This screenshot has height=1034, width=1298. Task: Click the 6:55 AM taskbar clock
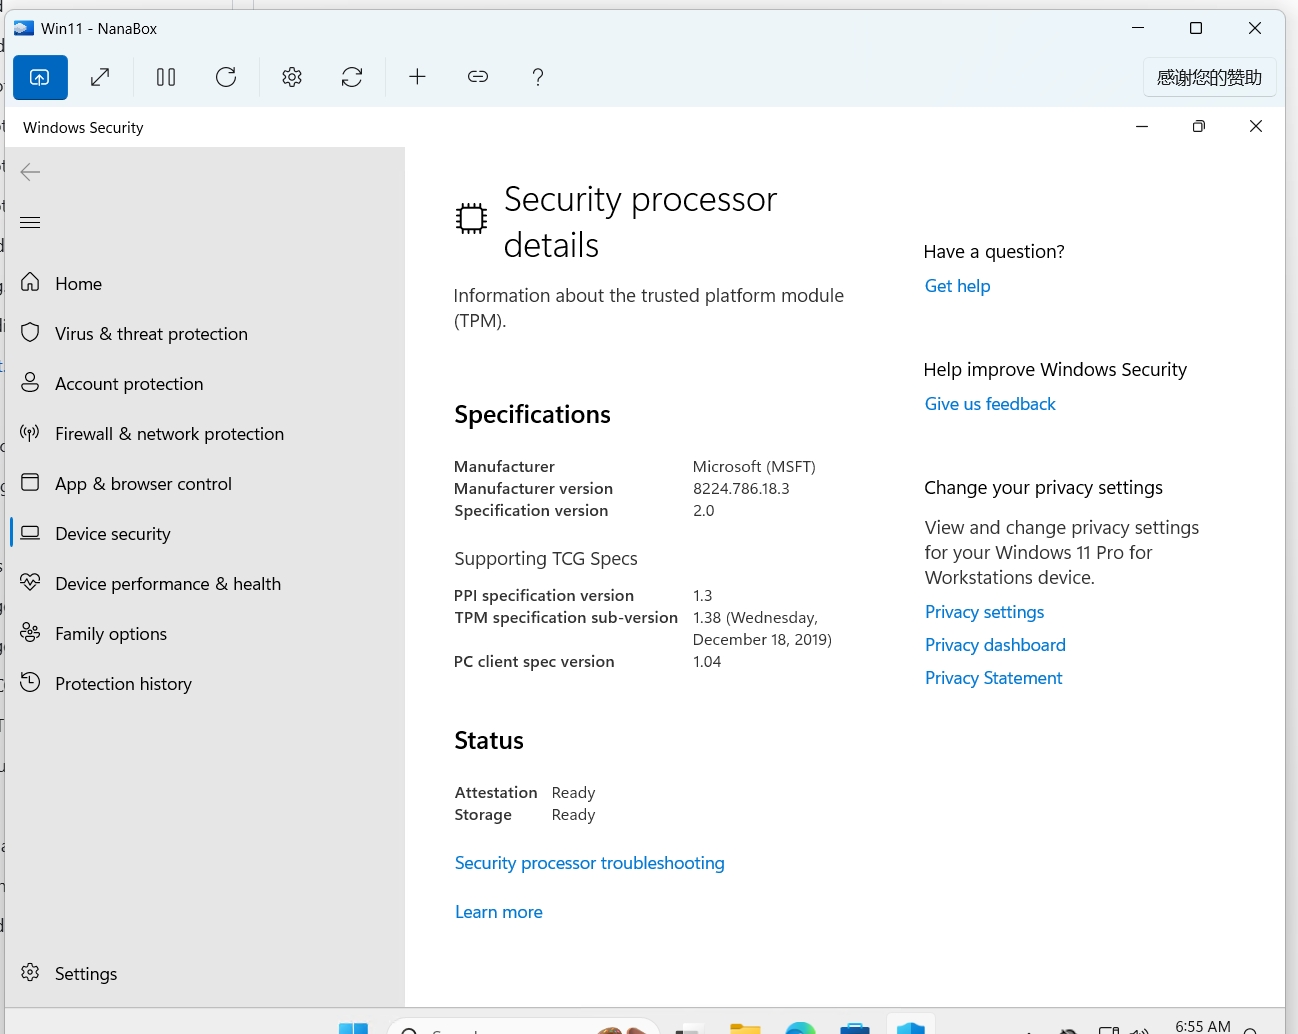point(1203,1026)
